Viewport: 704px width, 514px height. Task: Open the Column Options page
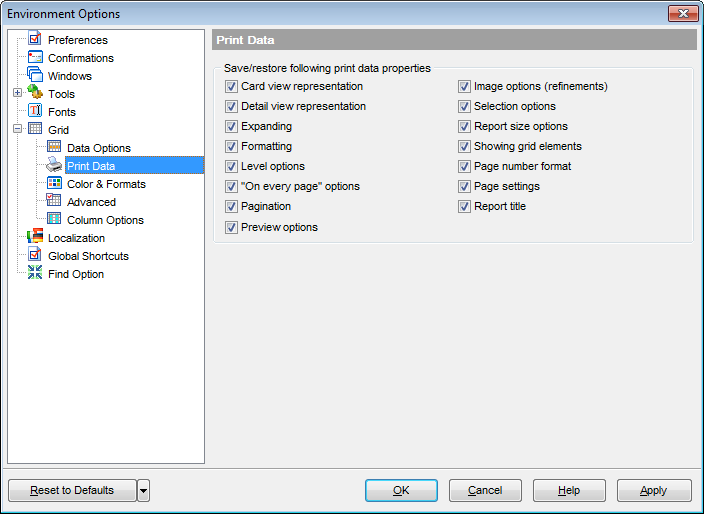tap(105, 220)
